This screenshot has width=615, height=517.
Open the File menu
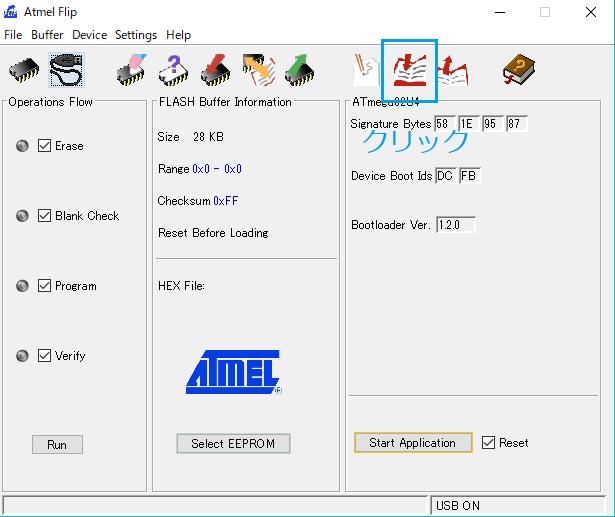click(x=13, y=35)
